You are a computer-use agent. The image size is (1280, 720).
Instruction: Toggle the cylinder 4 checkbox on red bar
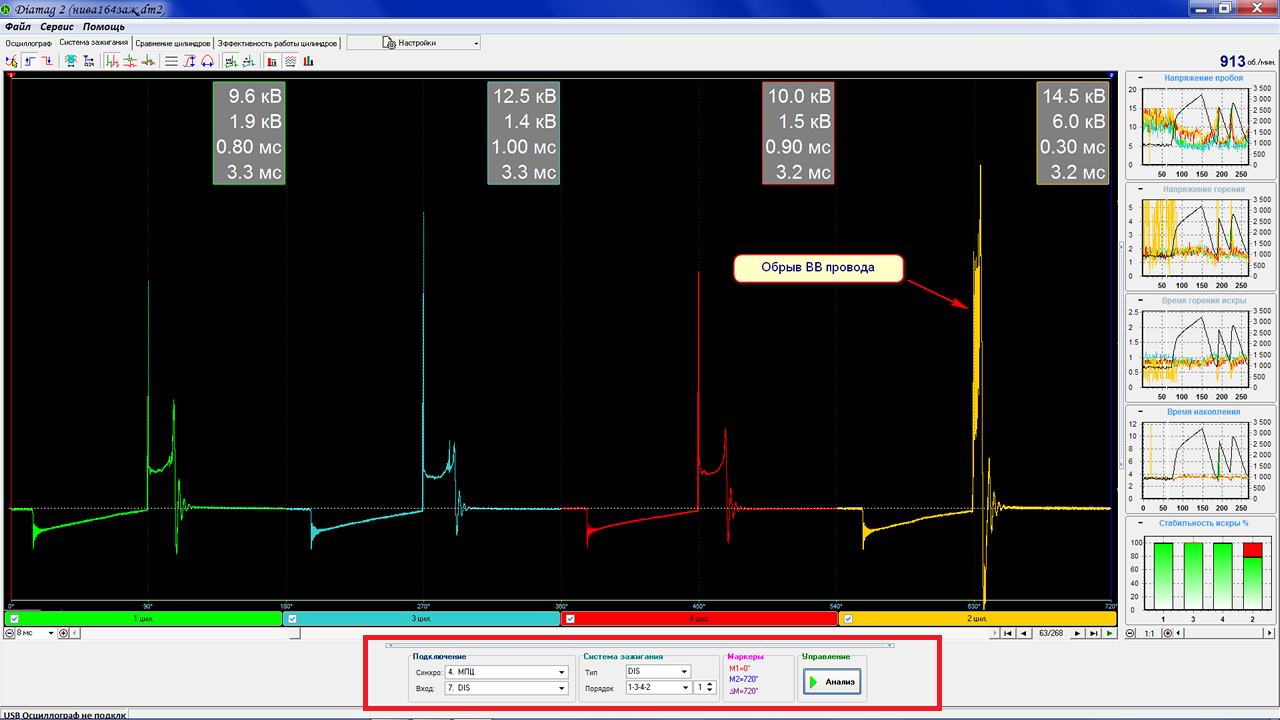570,619
